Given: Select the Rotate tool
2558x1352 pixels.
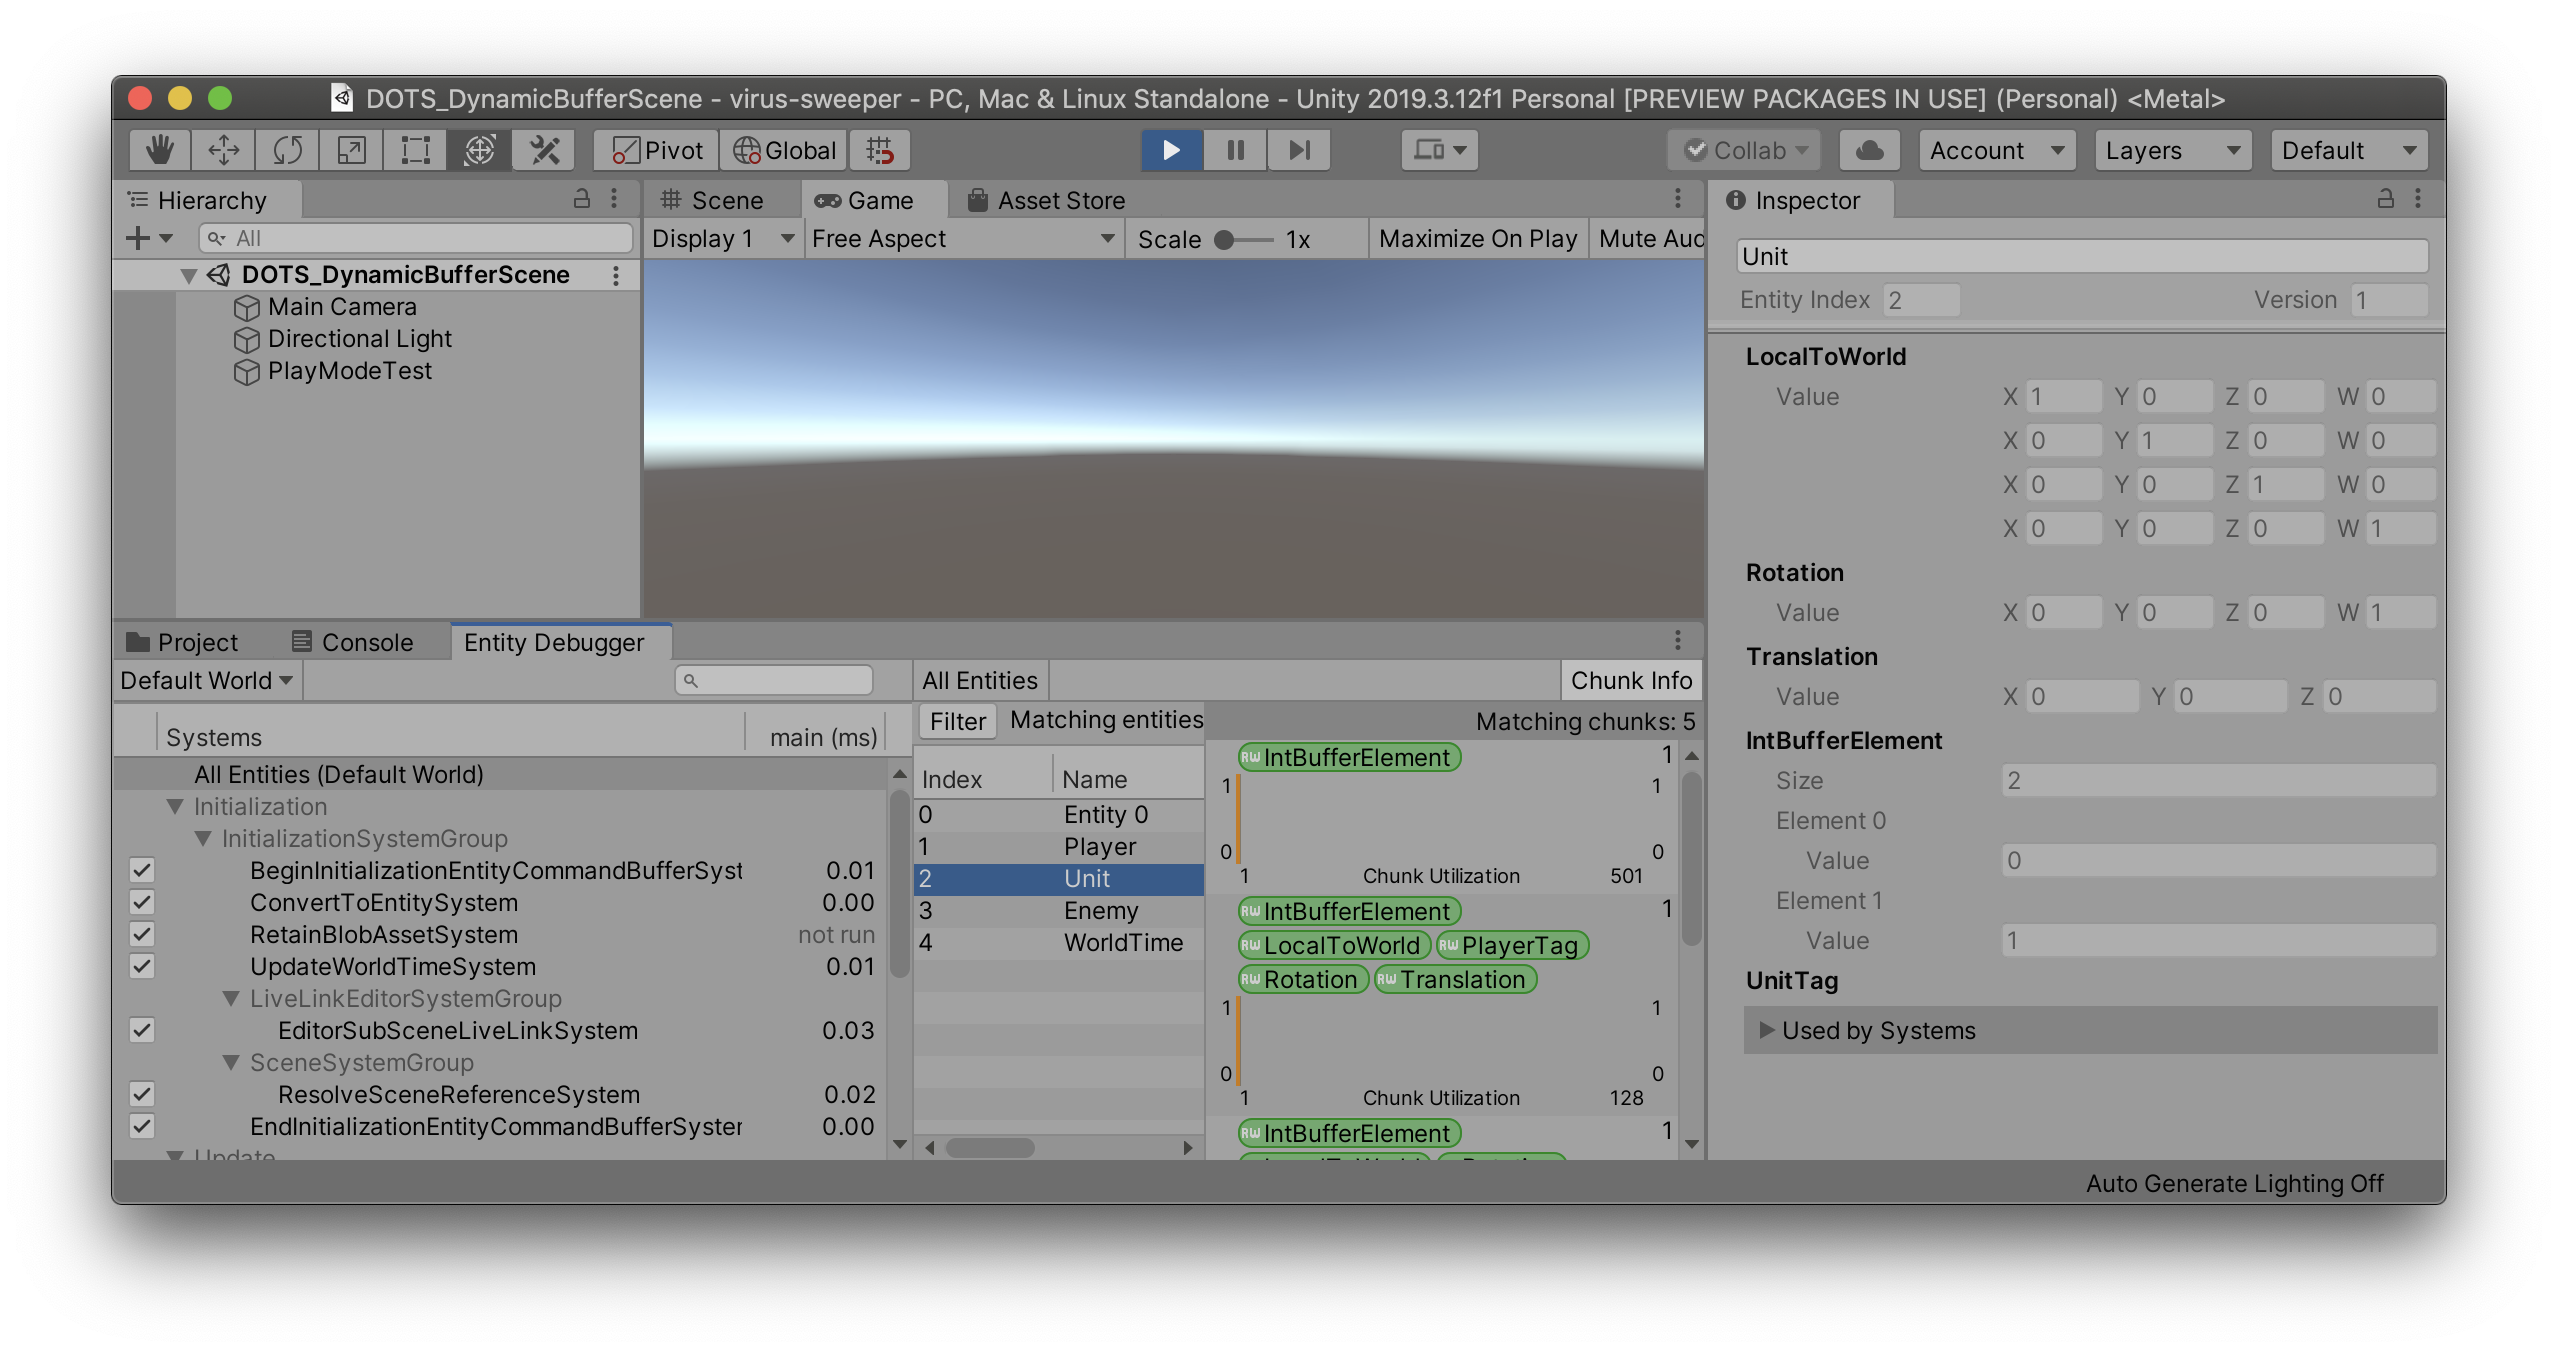Looking at the screenshot, I should [286, 150].
